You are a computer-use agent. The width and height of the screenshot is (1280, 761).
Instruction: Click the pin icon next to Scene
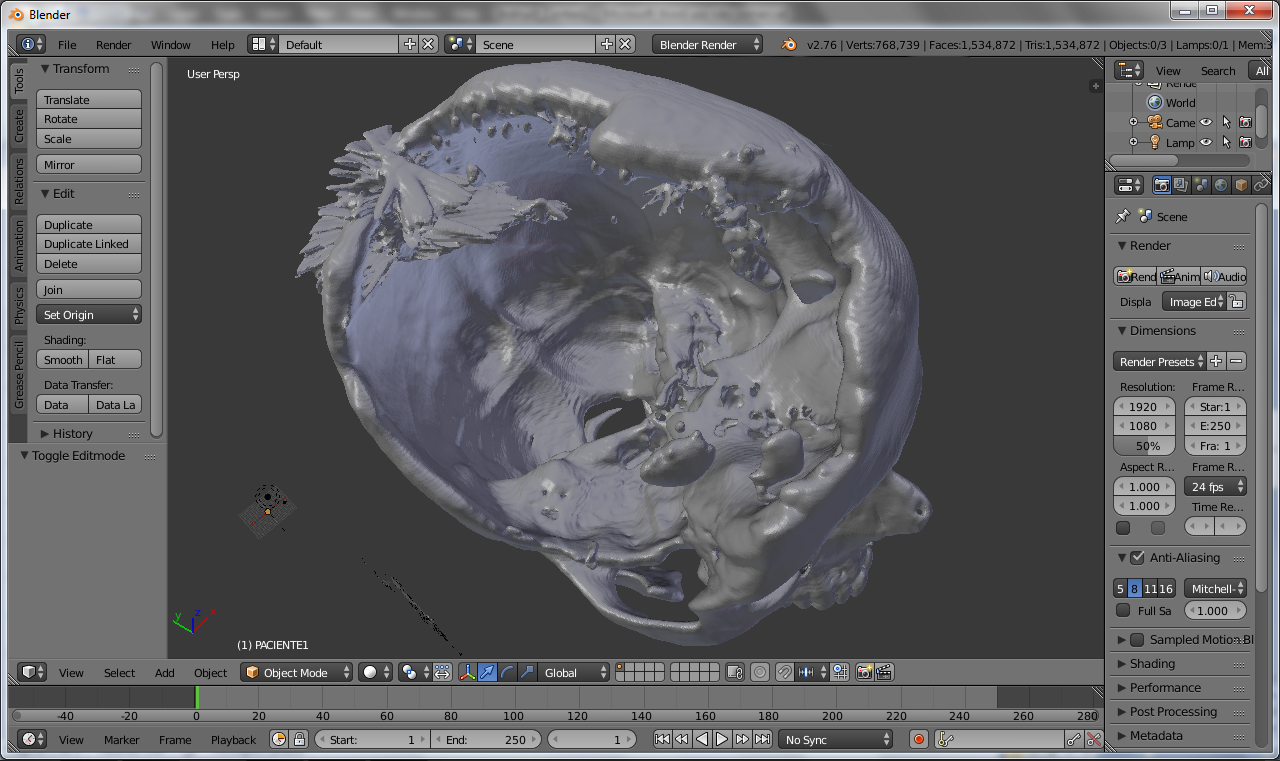1122,216
